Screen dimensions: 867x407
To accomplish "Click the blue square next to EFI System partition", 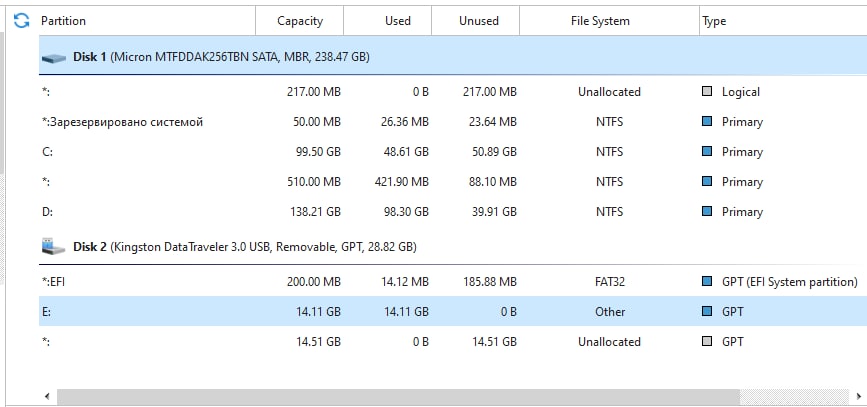I will [707, 281].
